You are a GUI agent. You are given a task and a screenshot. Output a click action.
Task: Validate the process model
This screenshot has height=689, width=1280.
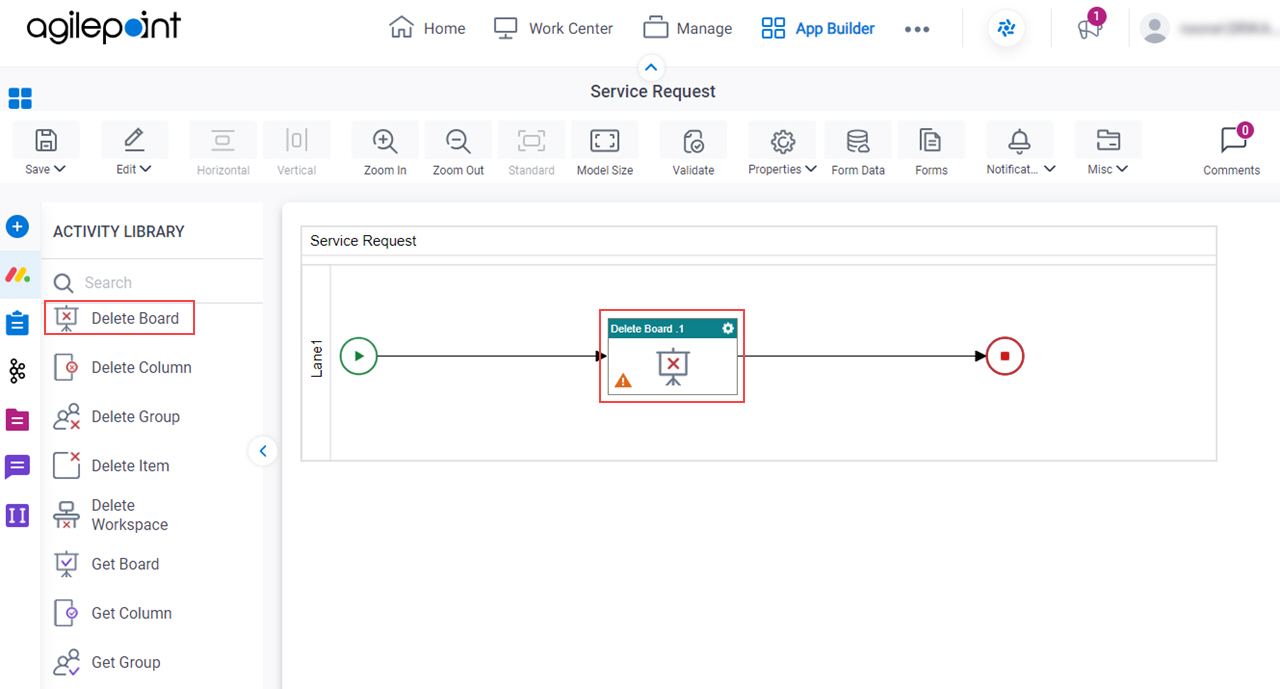(693, 151)
